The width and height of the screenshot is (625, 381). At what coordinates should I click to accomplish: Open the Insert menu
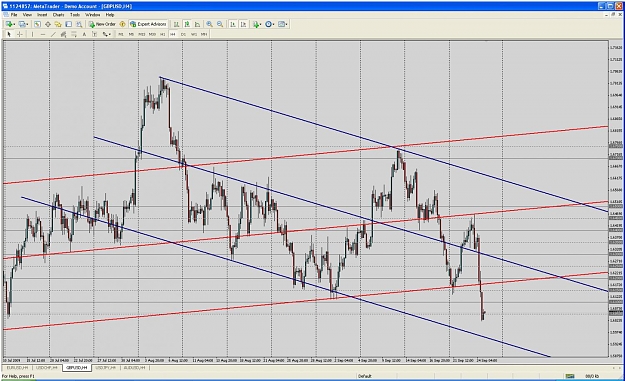click(42, 14)
